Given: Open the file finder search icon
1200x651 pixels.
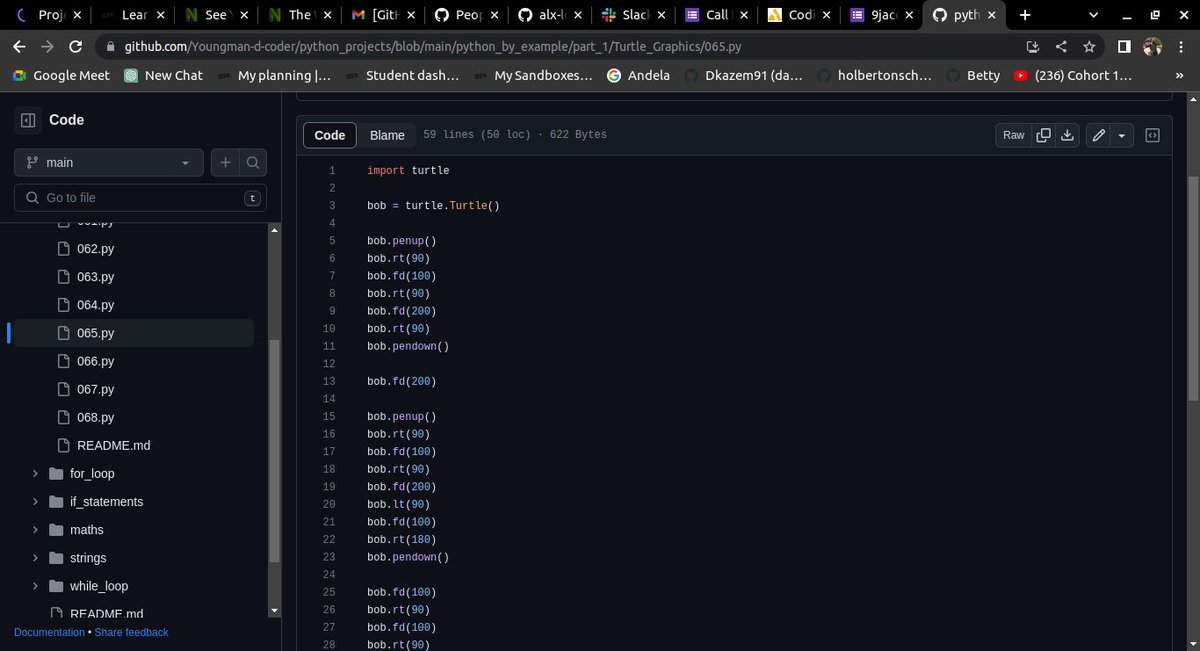Looking at the screenshot, I should click(x=254, y=161).
